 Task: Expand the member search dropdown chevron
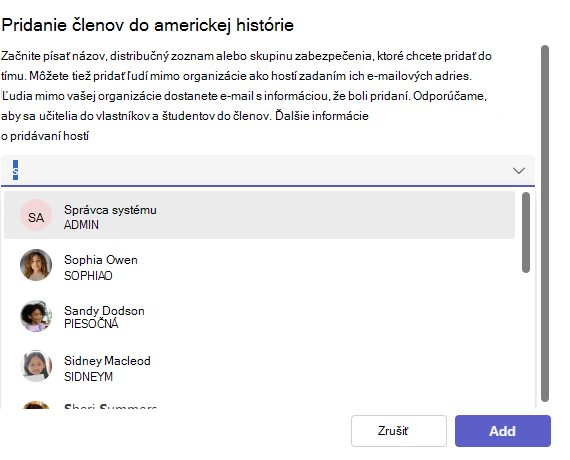tap(518, 170)
